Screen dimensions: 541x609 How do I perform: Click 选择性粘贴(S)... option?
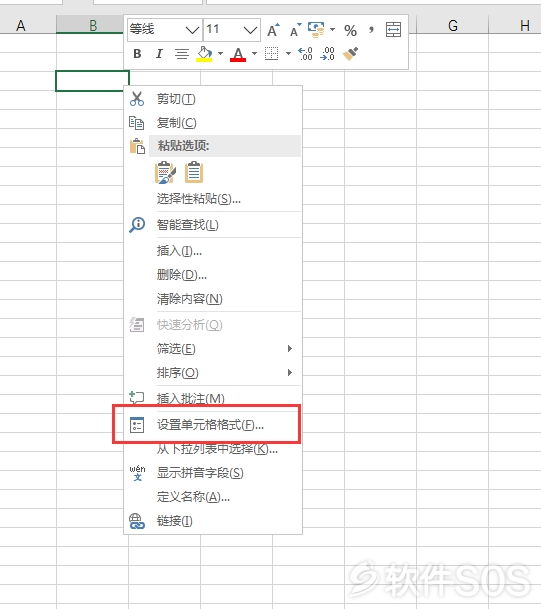(x=213, y=199)
